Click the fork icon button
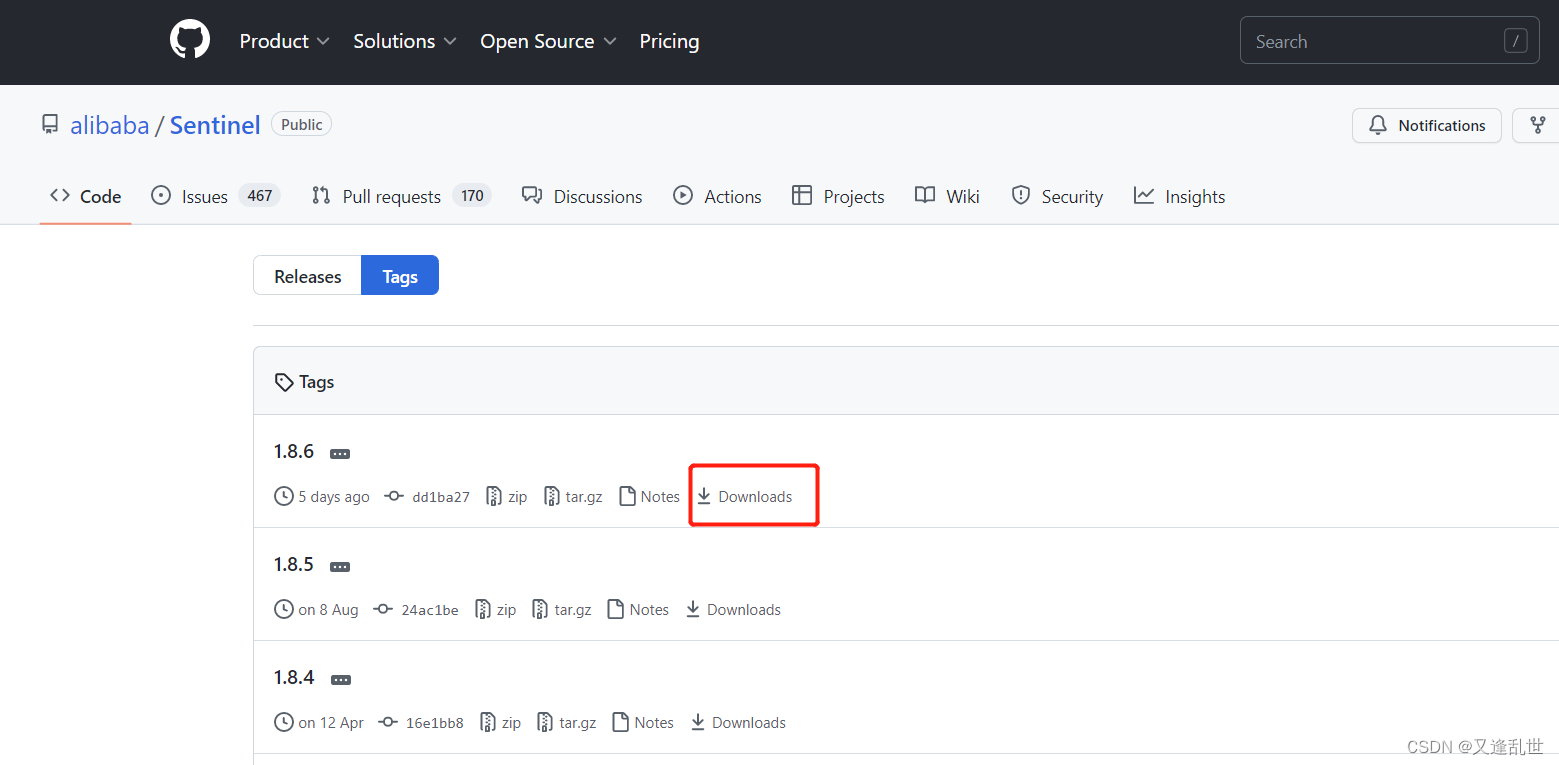This screenshot has width=1559, height=765. [1537, 125]
